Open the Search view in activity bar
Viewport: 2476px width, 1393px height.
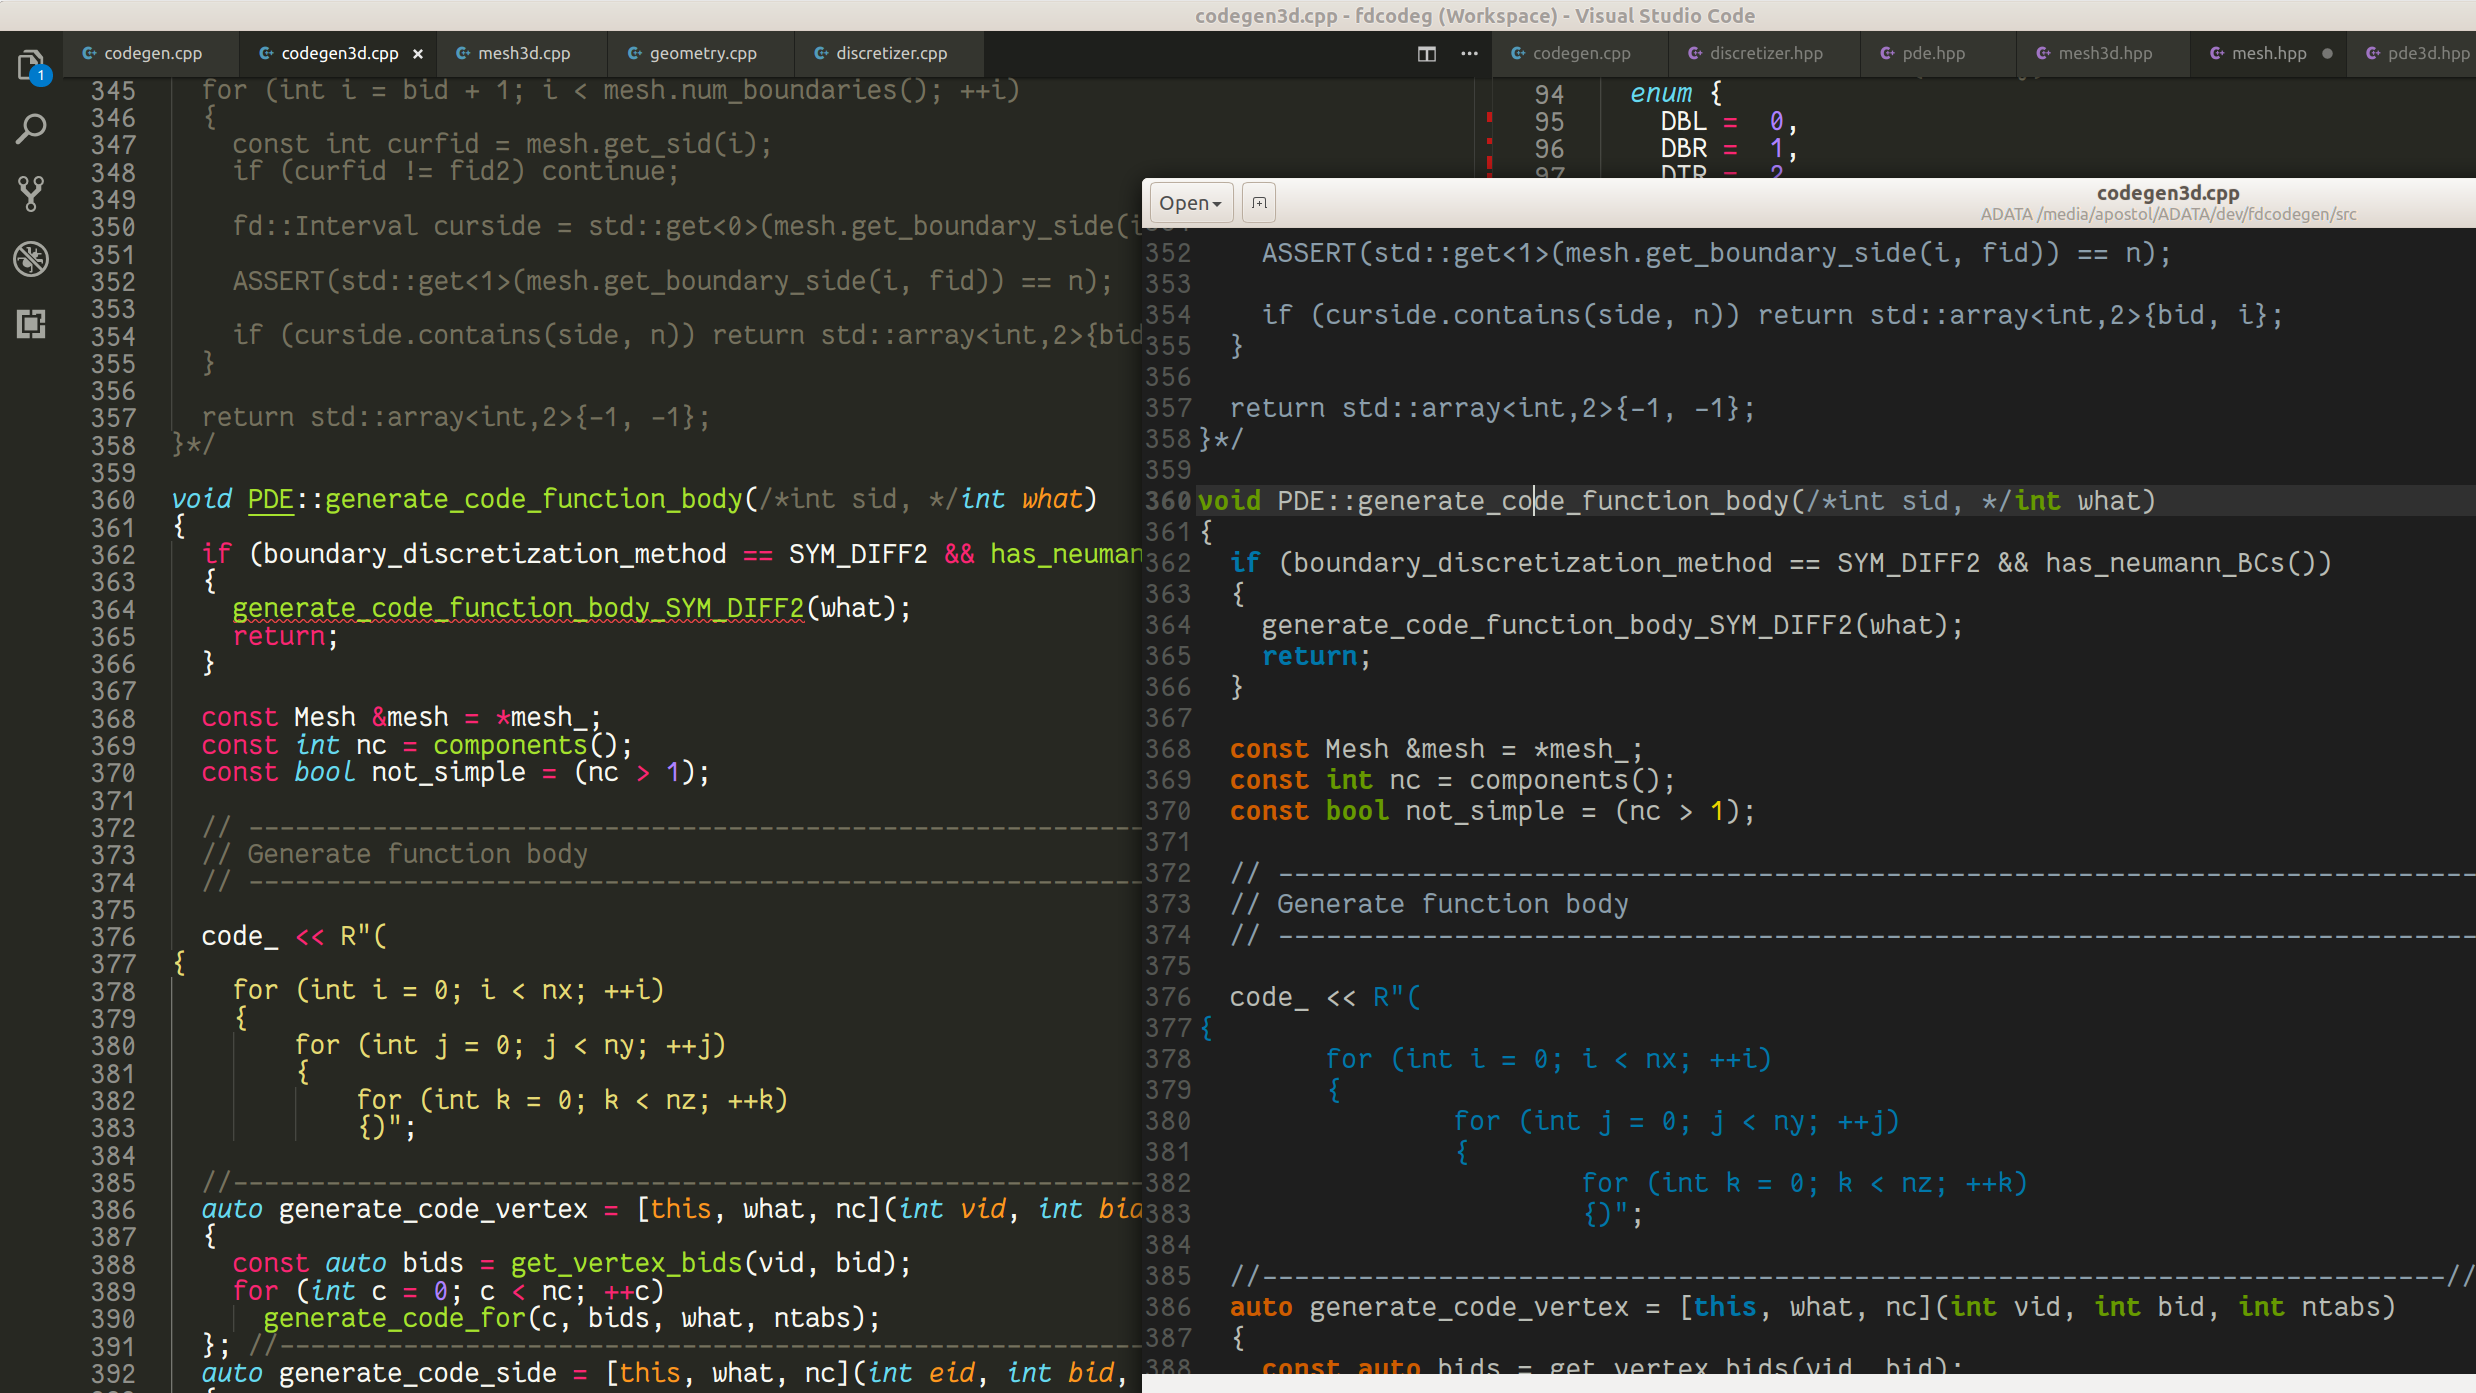[x=31, y=129]
